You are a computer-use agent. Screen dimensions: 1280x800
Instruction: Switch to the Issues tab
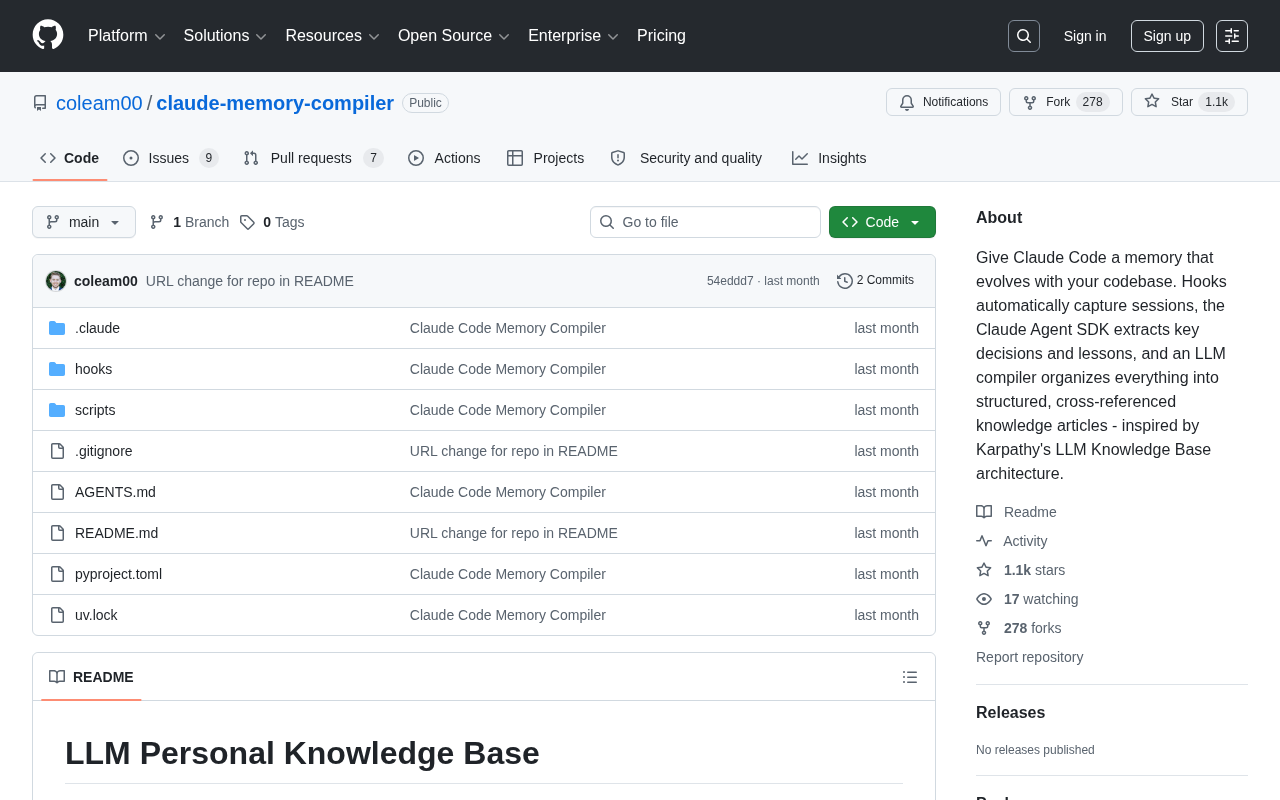click(171, 158)
